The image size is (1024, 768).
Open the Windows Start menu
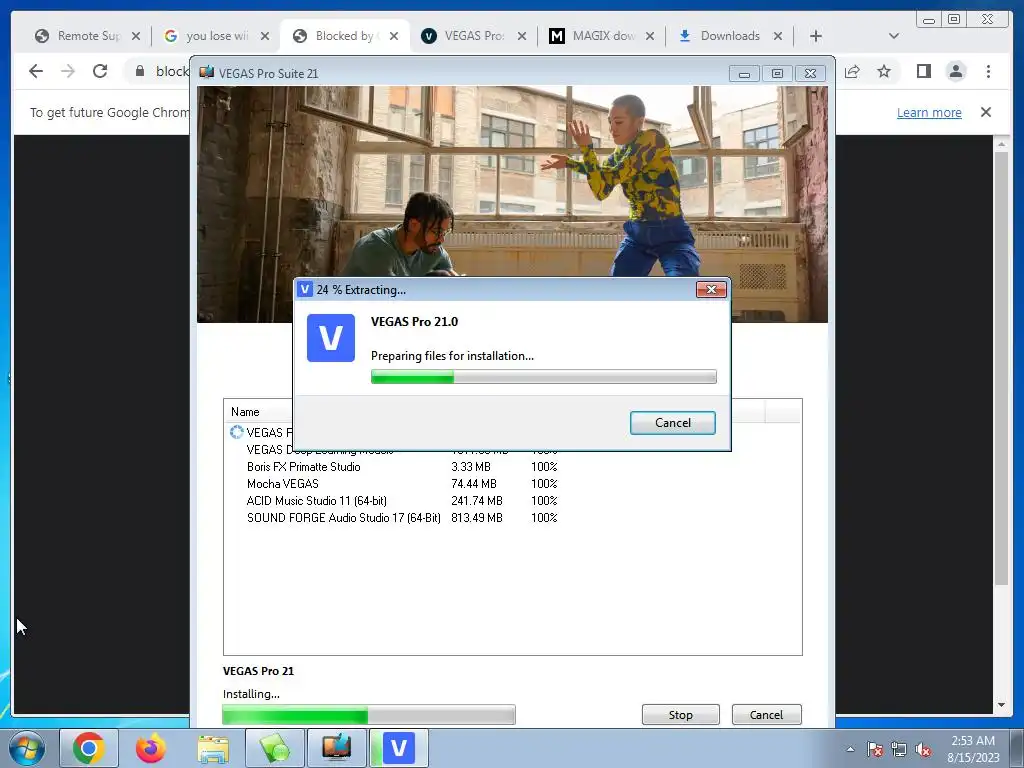(27, 748)
